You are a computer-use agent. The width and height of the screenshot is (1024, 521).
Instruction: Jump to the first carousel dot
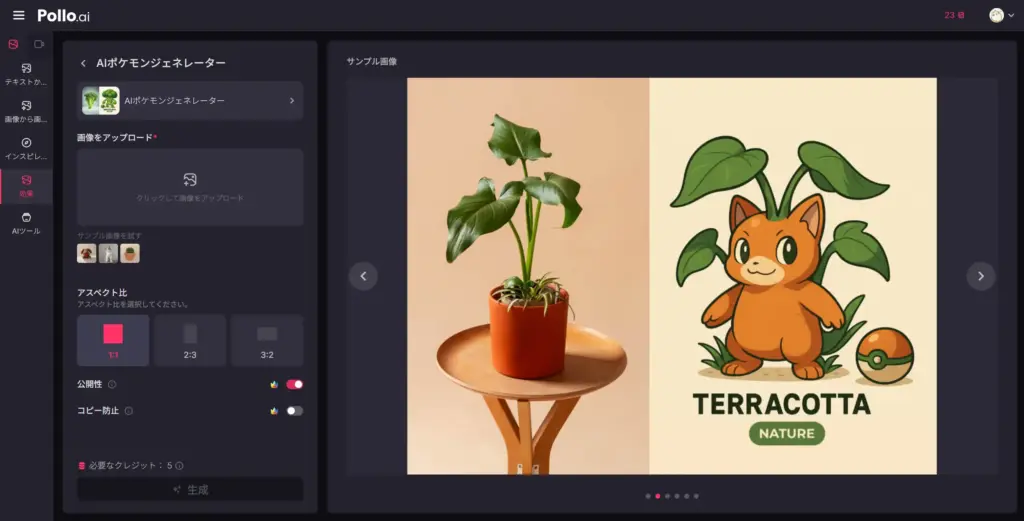pos(648,496)
